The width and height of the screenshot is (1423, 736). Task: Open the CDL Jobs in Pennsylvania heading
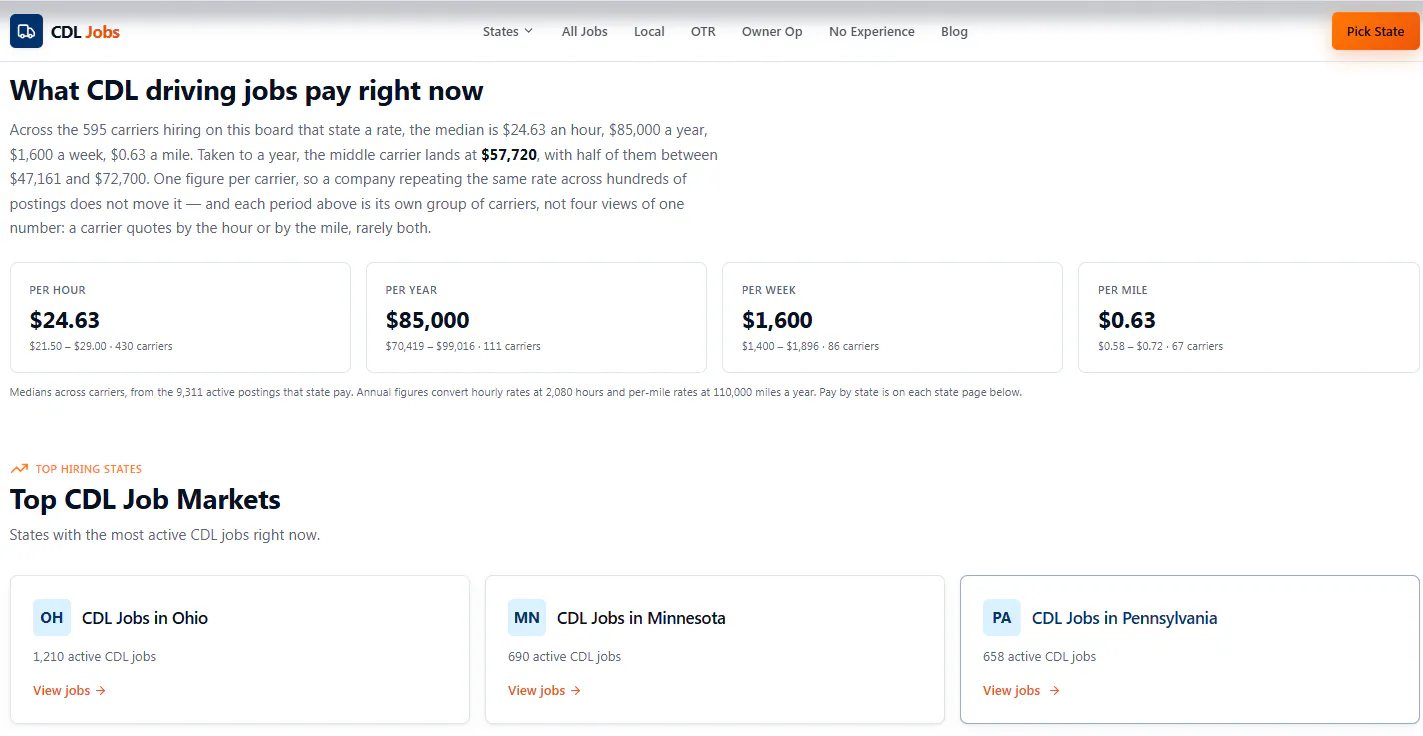click(x=1125, y=618)
